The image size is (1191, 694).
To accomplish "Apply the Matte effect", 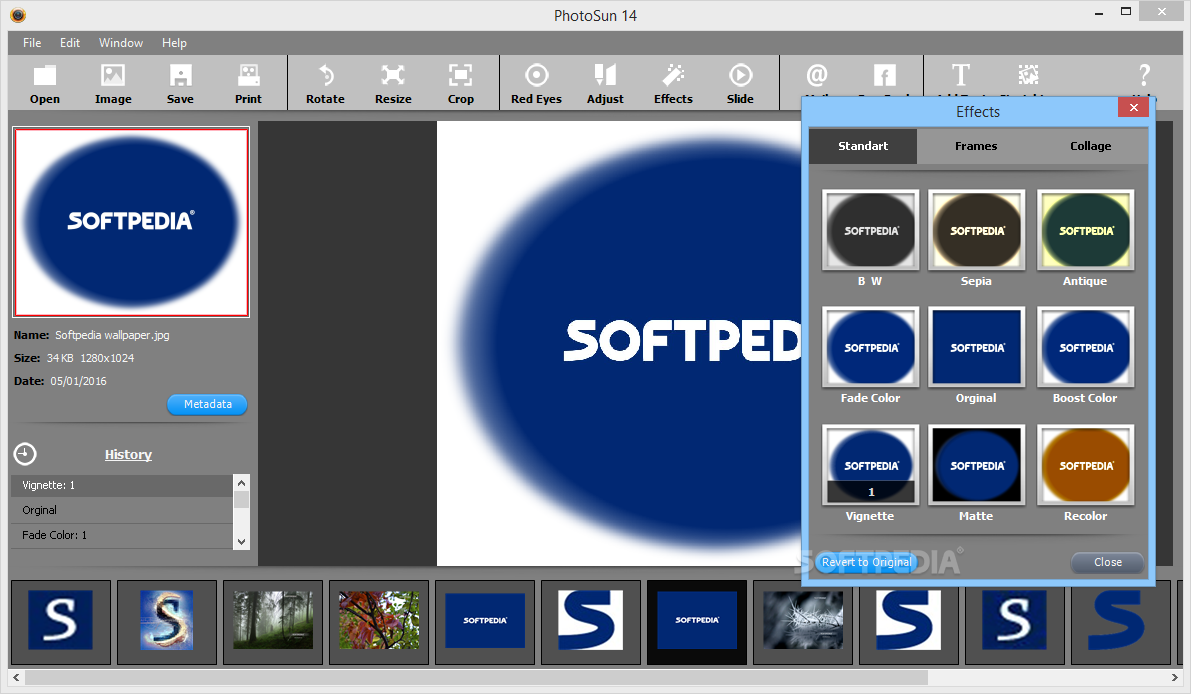I will pyautogui.click(x=977, y=465).
